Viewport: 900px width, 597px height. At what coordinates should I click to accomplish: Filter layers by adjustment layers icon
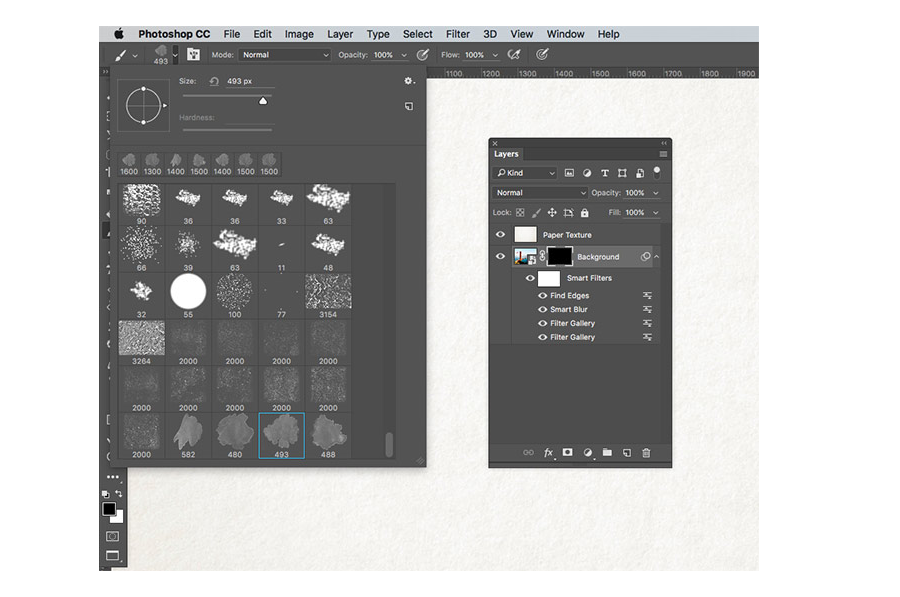pos(587,173)
